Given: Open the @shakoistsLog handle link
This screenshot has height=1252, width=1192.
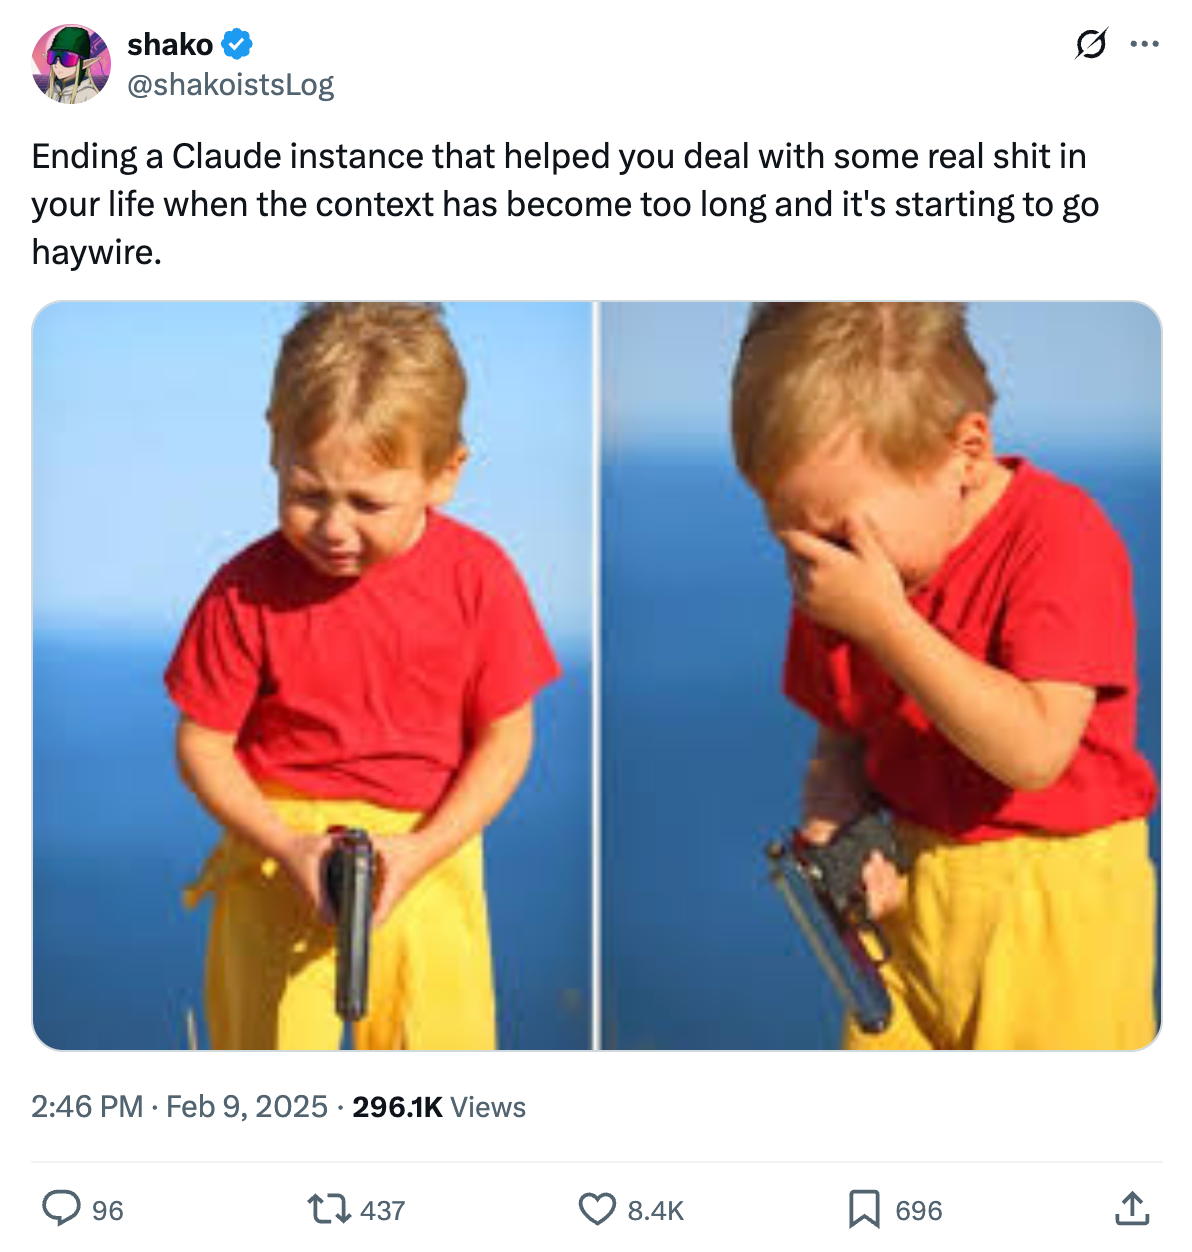Looking at the screenshot, I should coord(230,85).
